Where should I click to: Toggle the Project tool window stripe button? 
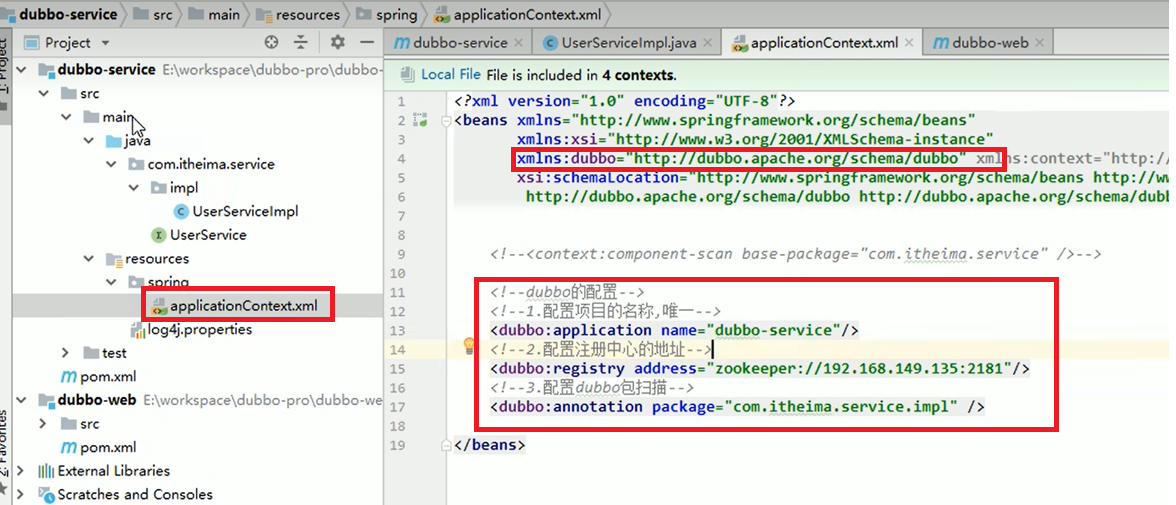(4, 68)
